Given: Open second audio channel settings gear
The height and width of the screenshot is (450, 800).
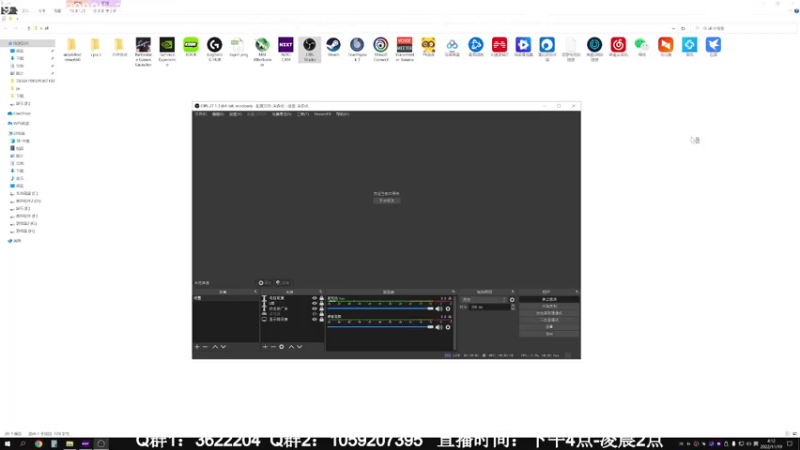Looking at the screenshot, I should (x=448, y=327).
